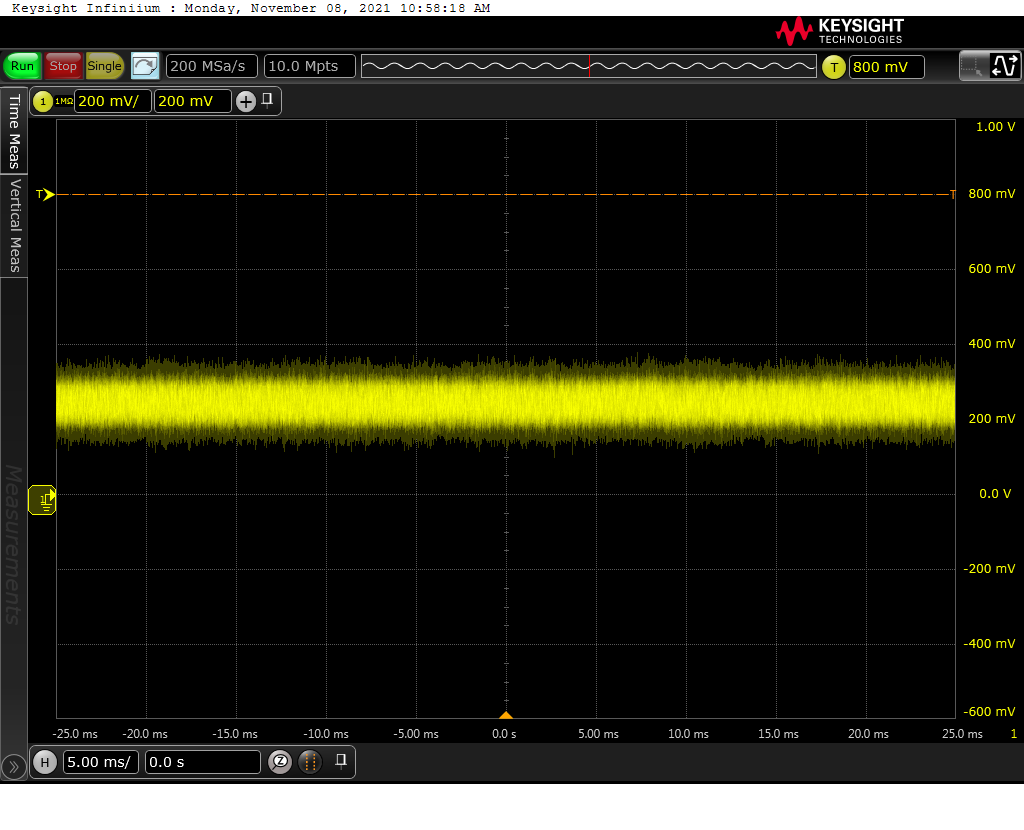Click the 0.0 s time axis label
This screenshot has width=1024, height=830.
point(504,734)
